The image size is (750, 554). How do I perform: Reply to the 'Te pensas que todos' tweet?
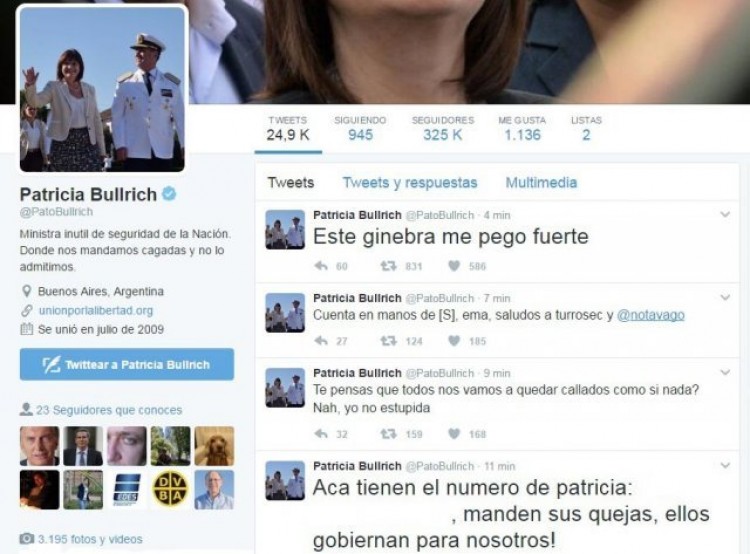(x=321, y=434)
